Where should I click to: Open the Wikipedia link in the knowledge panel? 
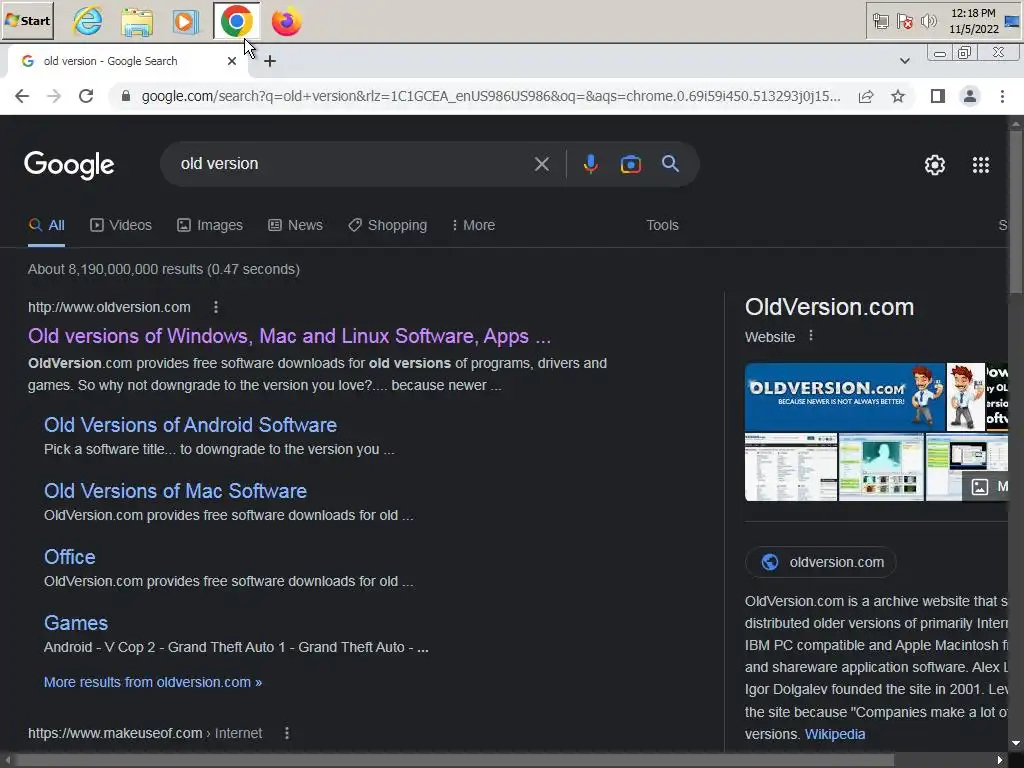(835, 734)
